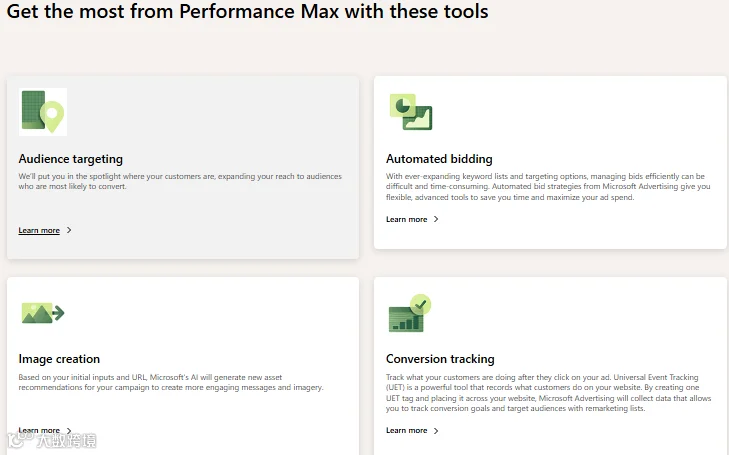729x455 pixels.
Task: Open Learn more under Image creation
Action: [x=39, y=430]
